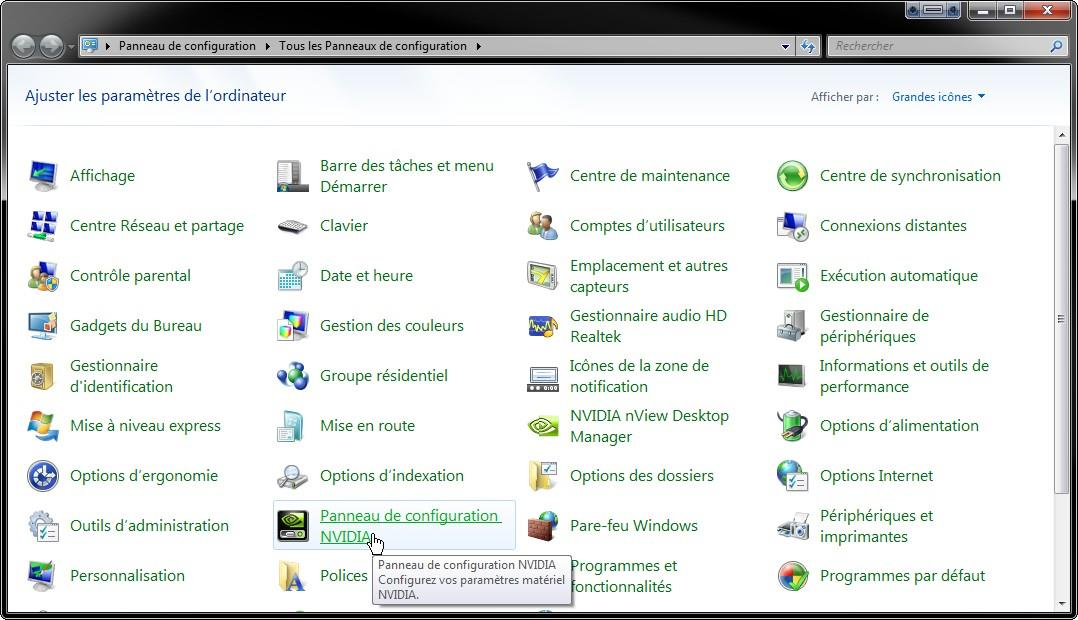Open the Gestionnaire de périphériques link
Screen dimensions: 1078x620
874,326
